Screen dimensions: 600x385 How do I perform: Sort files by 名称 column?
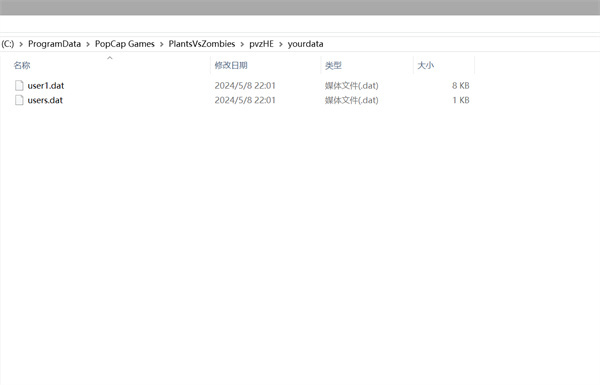pyautogui.click(x=22, y=65)
